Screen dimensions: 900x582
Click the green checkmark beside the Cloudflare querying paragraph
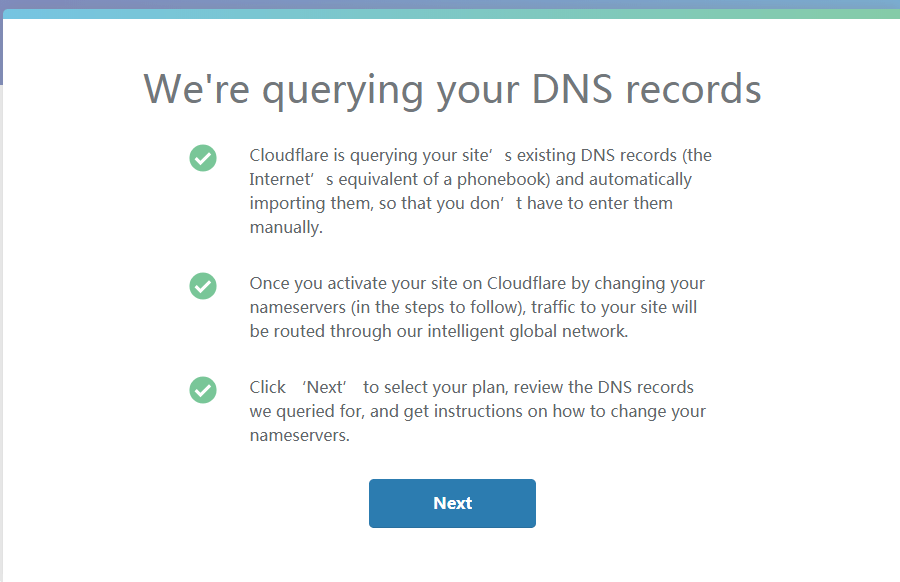(203, 158)
